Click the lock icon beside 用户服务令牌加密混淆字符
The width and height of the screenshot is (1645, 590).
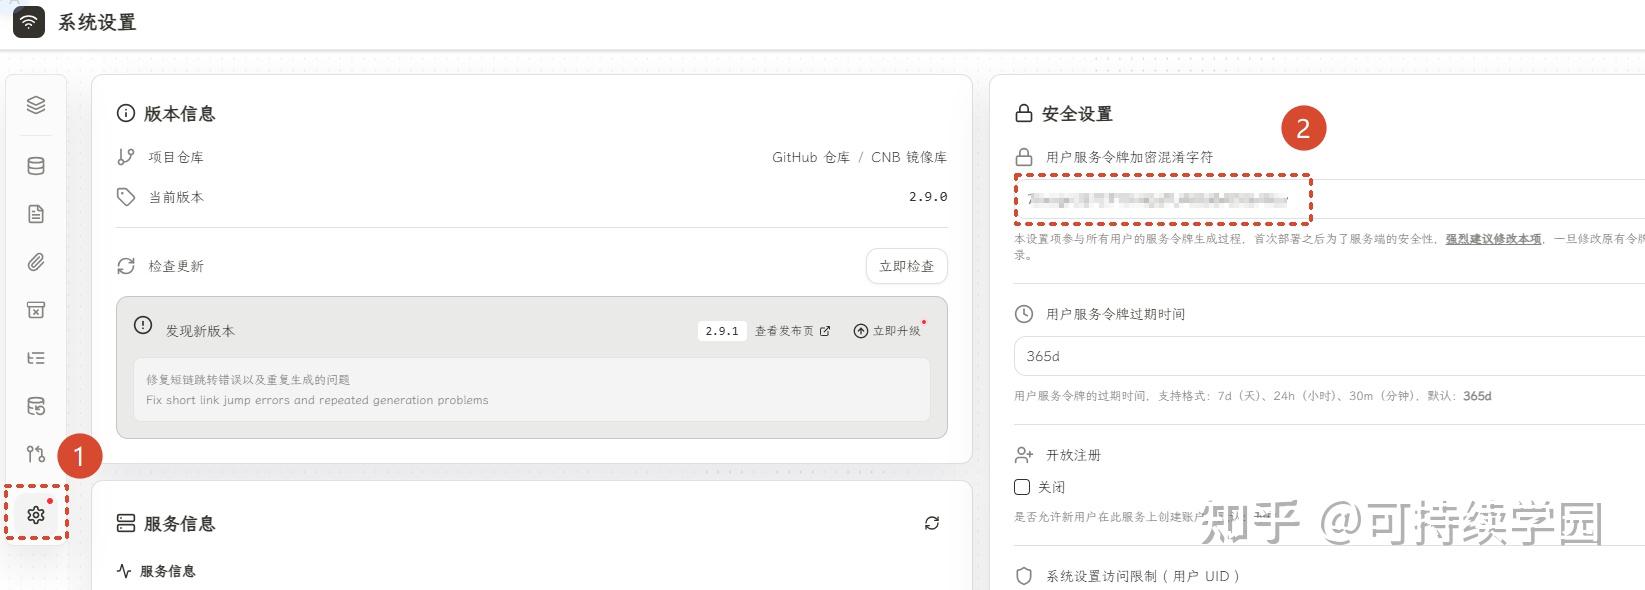click(1024, 157)
